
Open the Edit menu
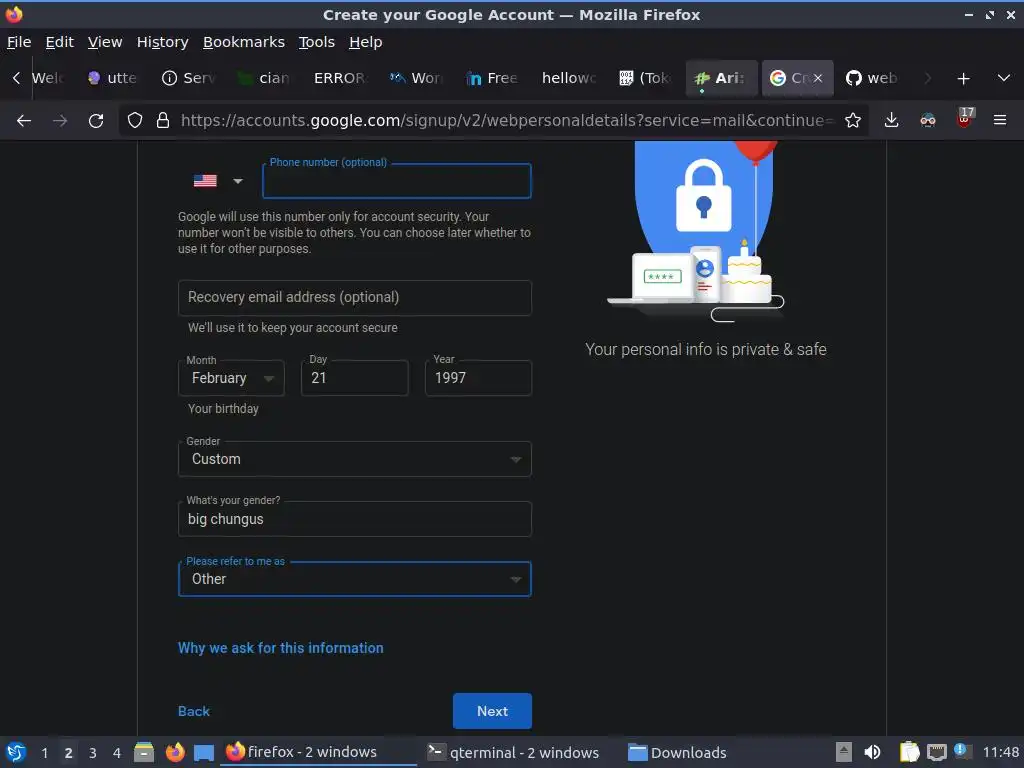(59, 42)
